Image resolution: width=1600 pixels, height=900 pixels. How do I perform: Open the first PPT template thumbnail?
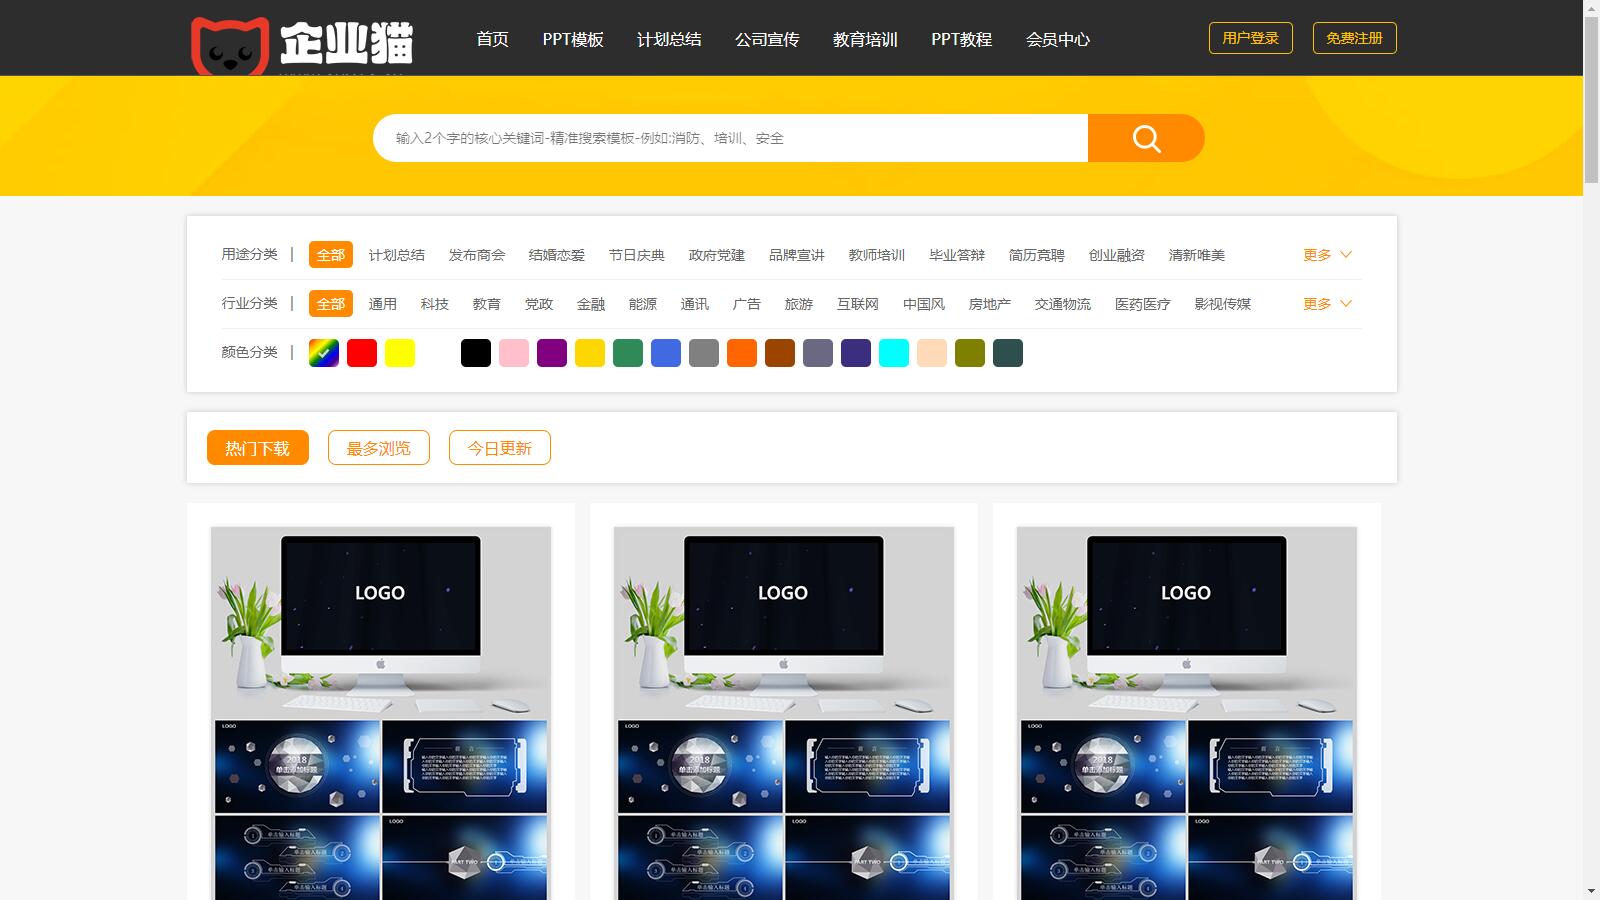tap(380, 710)
